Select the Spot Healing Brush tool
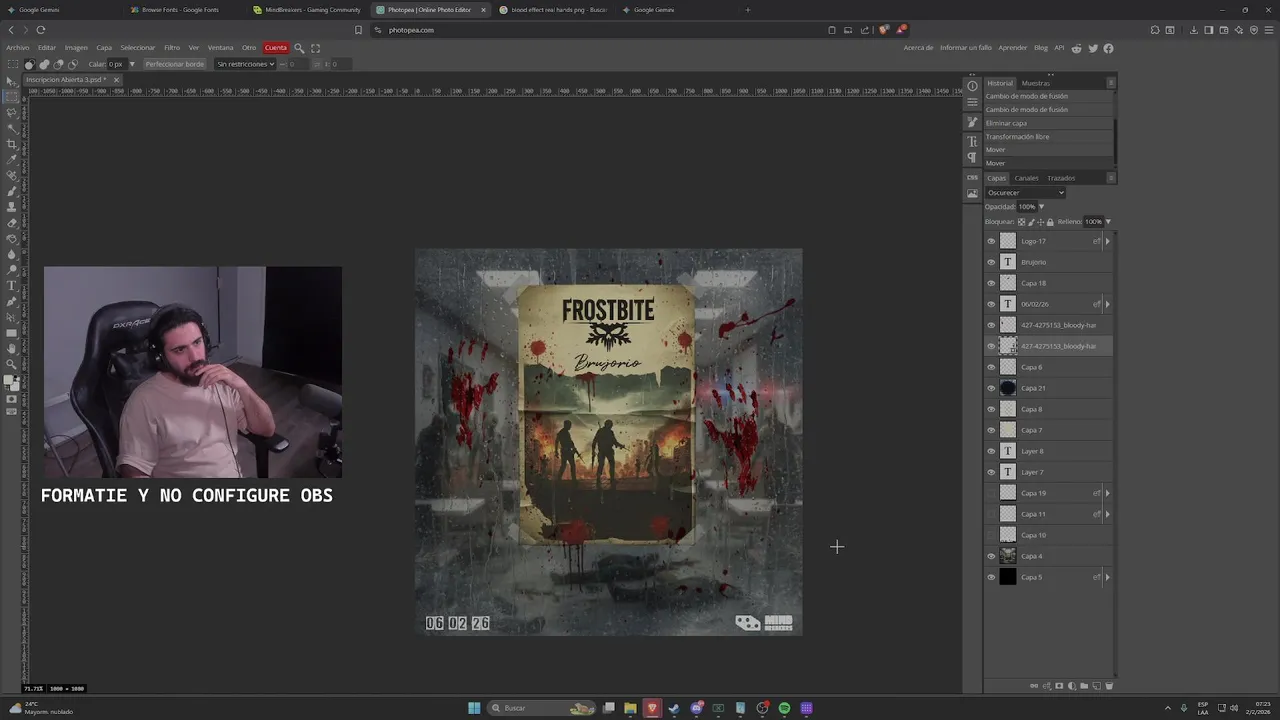 click(x=12, y=175)
